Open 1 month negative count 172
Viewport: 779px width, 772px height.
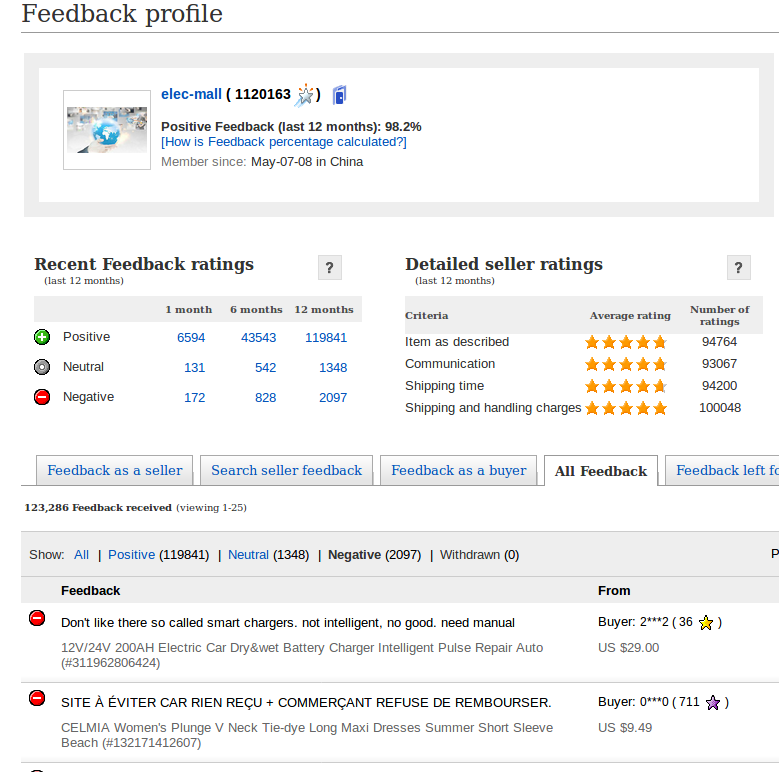[194, 398]
